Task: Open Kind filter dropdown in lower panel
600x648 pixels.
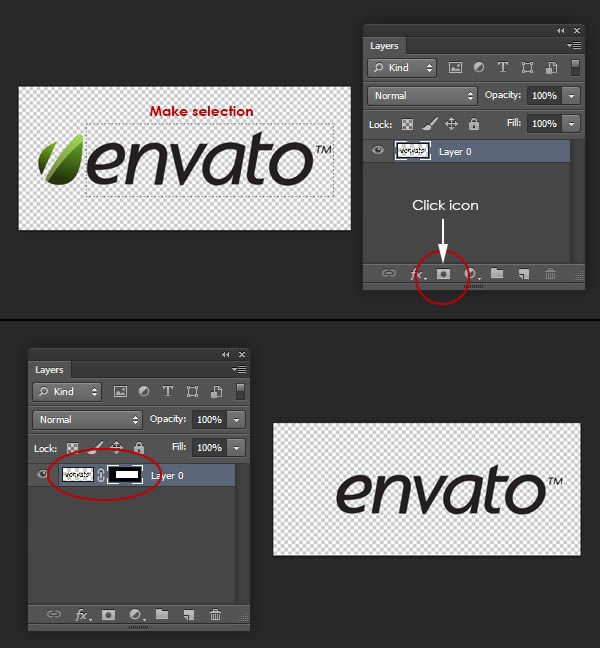Action: [x=67, y=392]
